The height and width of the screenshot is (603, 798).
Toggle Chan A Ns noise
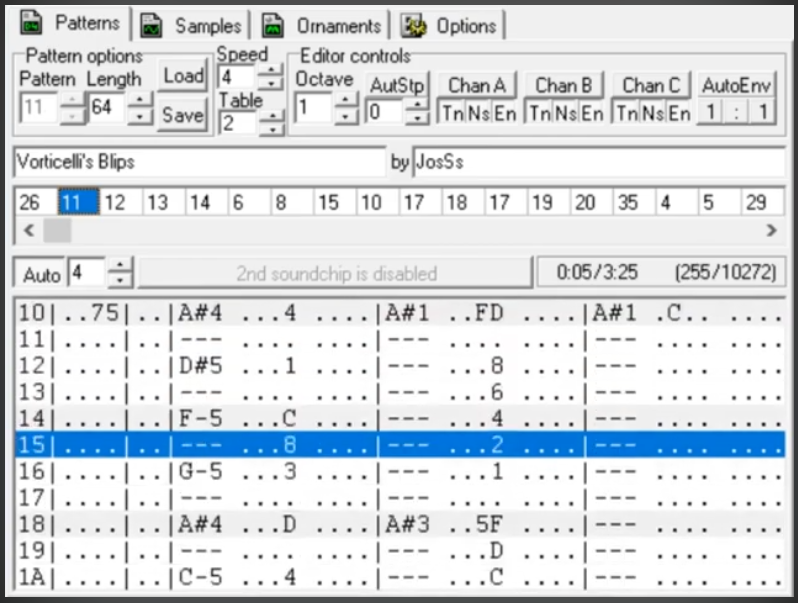click(x=478, y=113)
